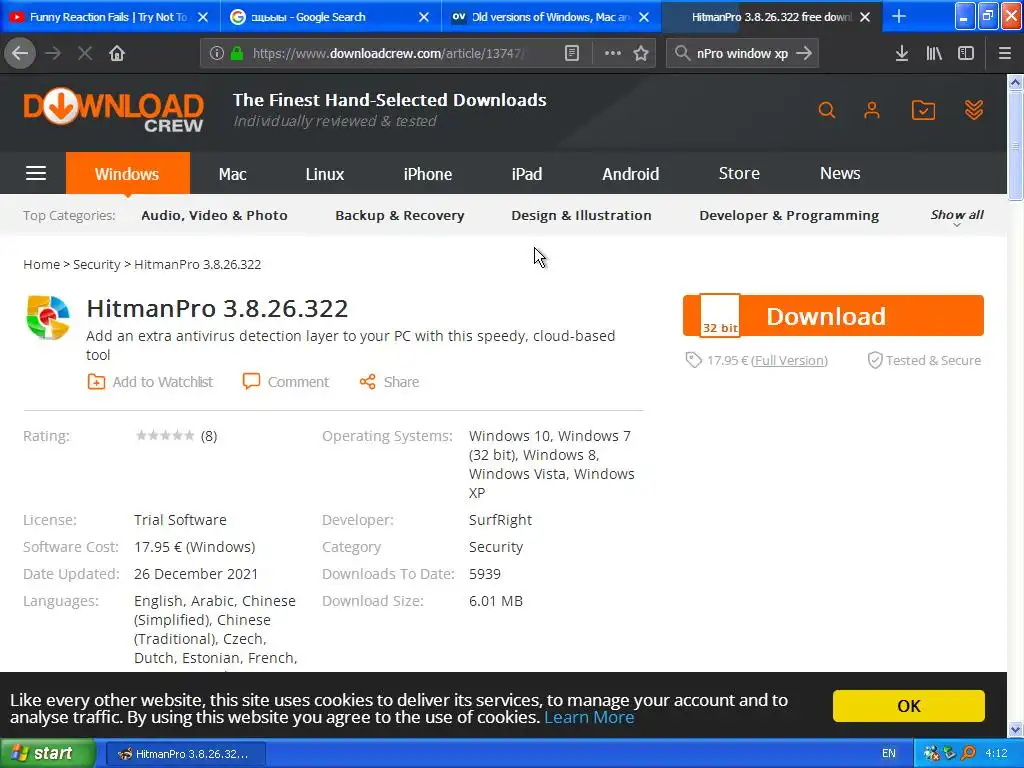The width and height of the screenshot is (1024, 768).
Task: Select the Windows platform tab
Action: click(127, 174)
